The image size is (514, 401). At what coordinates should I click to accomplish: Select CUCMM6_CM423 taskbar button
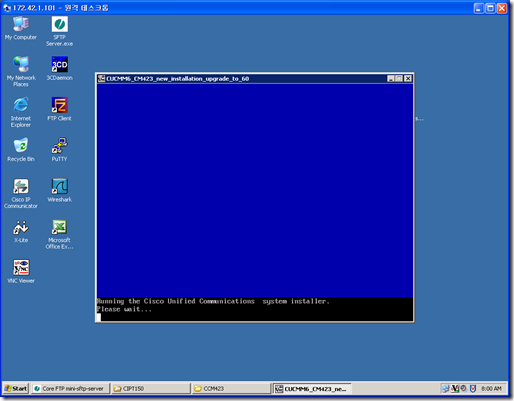pos(312,388)
